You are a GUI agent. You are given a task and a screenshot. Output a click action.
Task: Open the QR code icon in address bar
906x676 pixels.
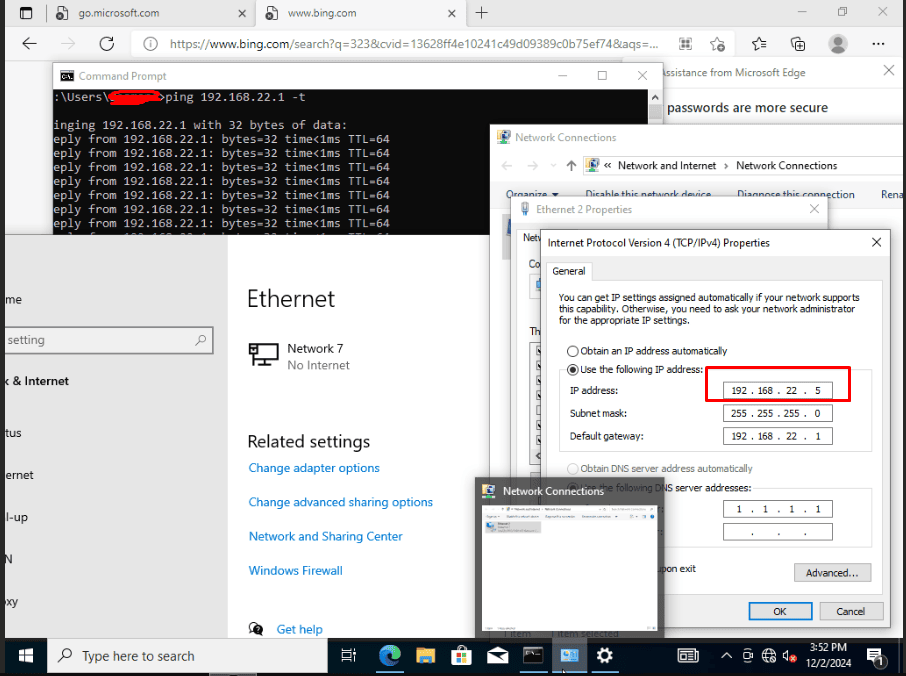point(685,44)
